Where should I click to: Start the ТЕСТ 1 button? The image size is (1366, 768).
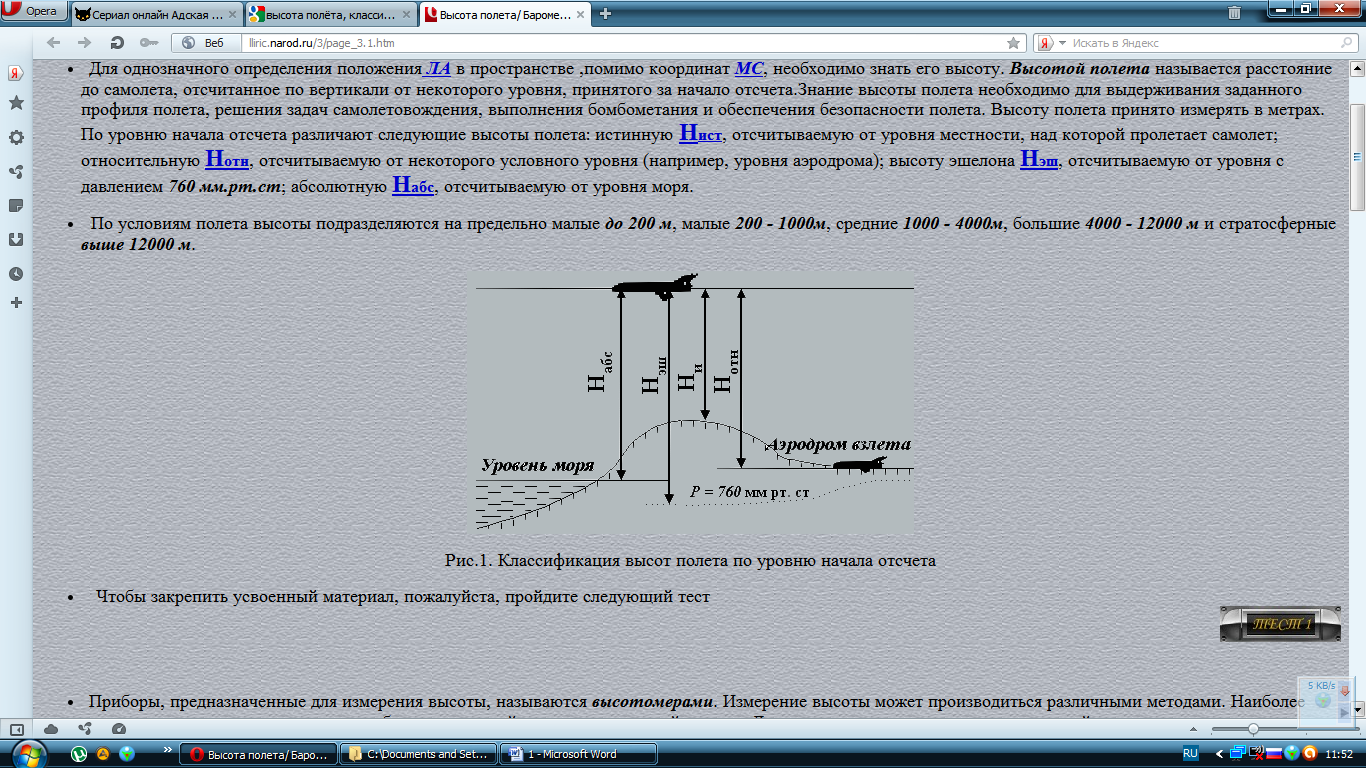(1280, 623)
